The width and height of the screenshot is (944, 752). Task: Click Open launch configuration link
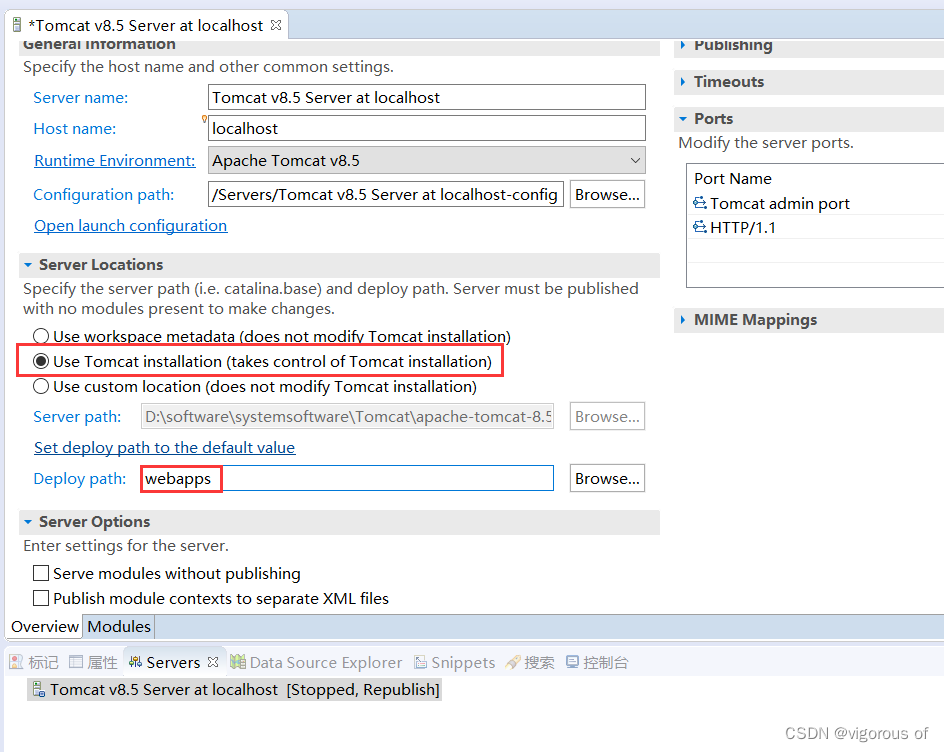[131, 226]
